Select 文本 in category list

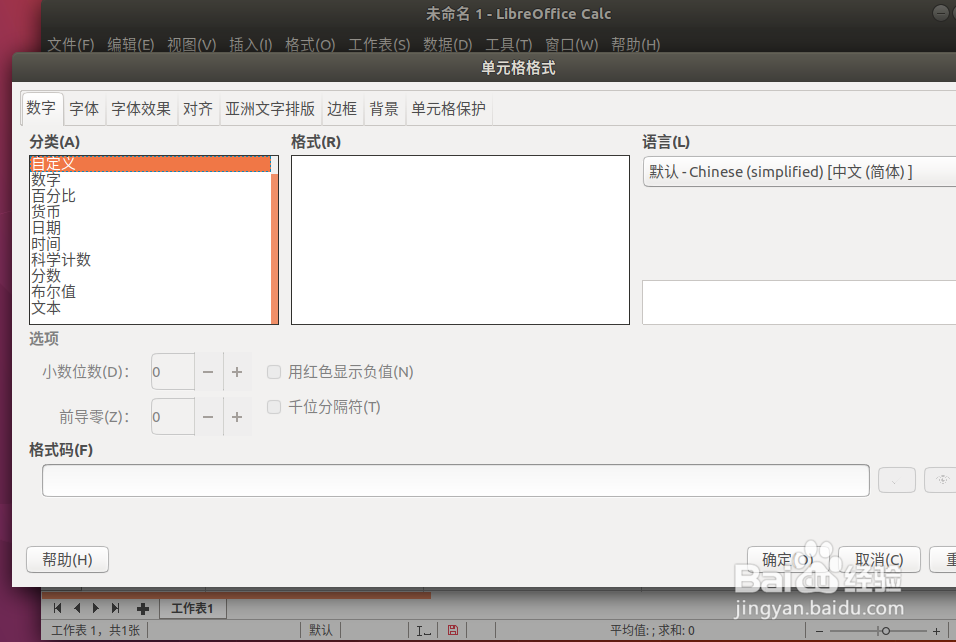coord(150,308)
